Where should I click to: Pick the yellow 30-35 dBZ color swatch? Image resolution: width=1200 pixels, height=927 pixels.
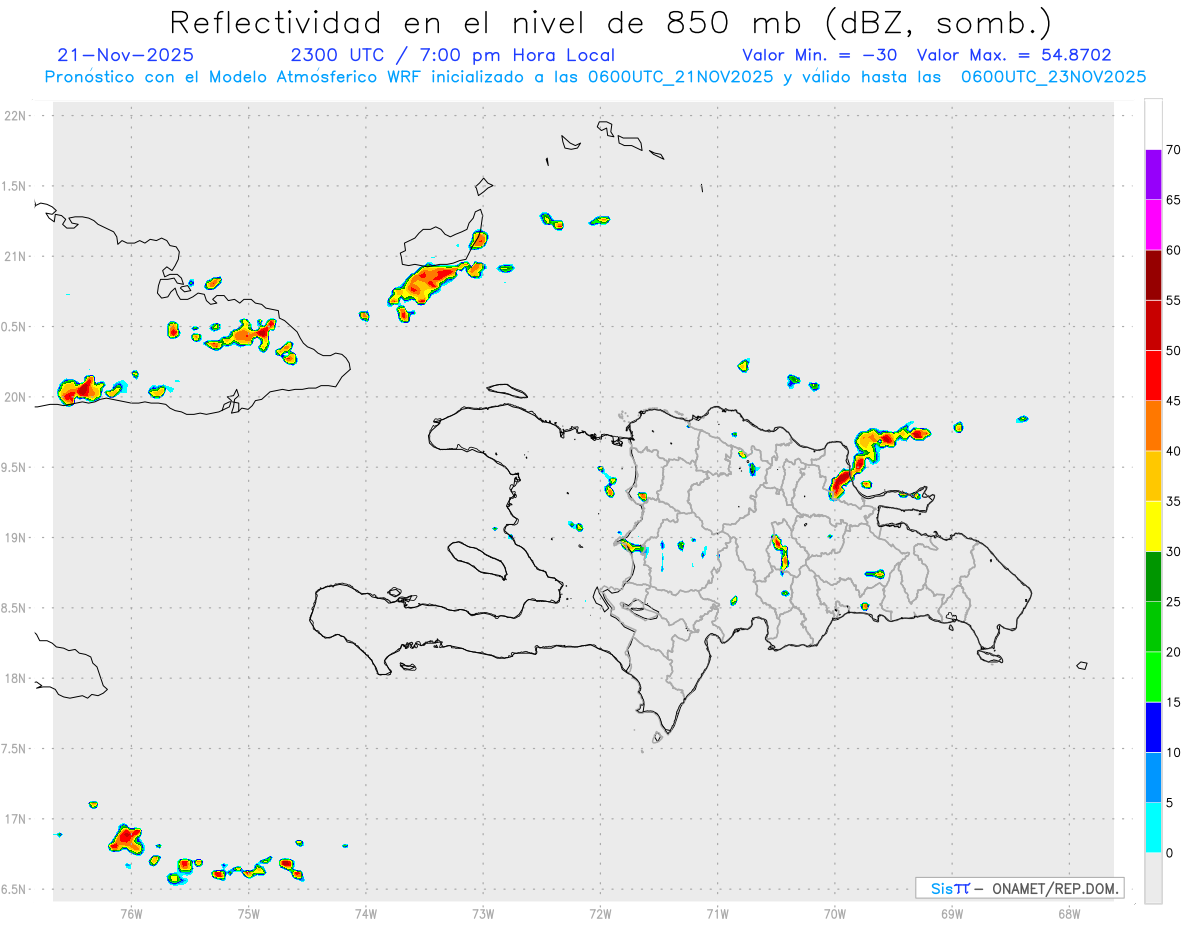point(1153,526)
